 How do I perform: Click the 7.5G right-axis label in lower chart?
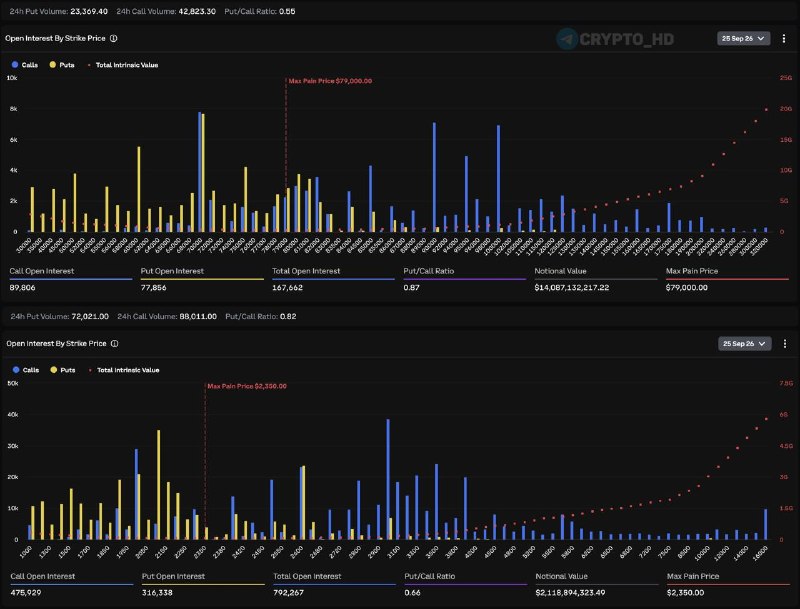[786, 383]
